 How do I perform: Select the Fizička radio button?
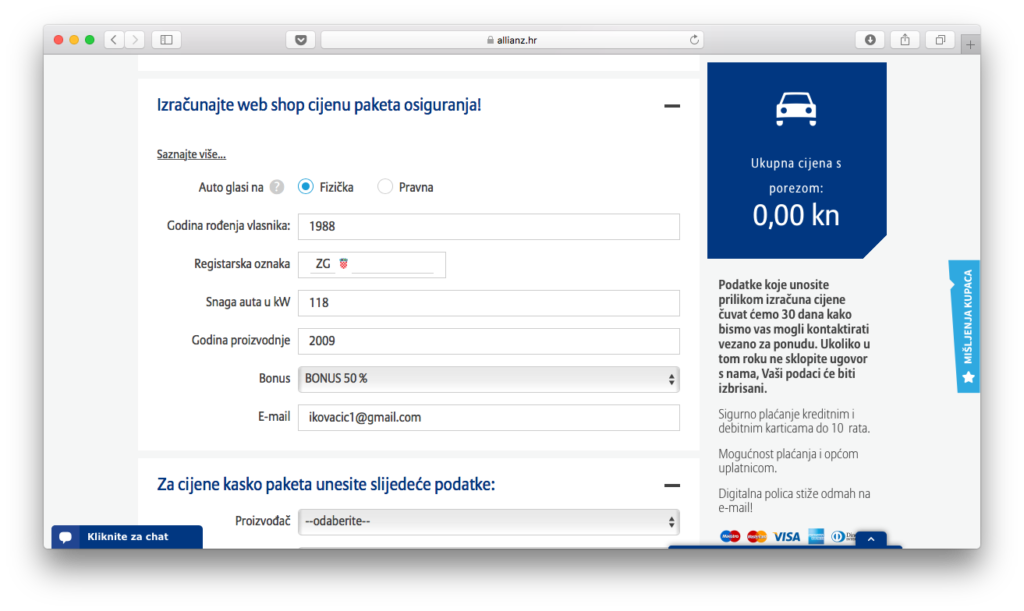click(306, 187)
